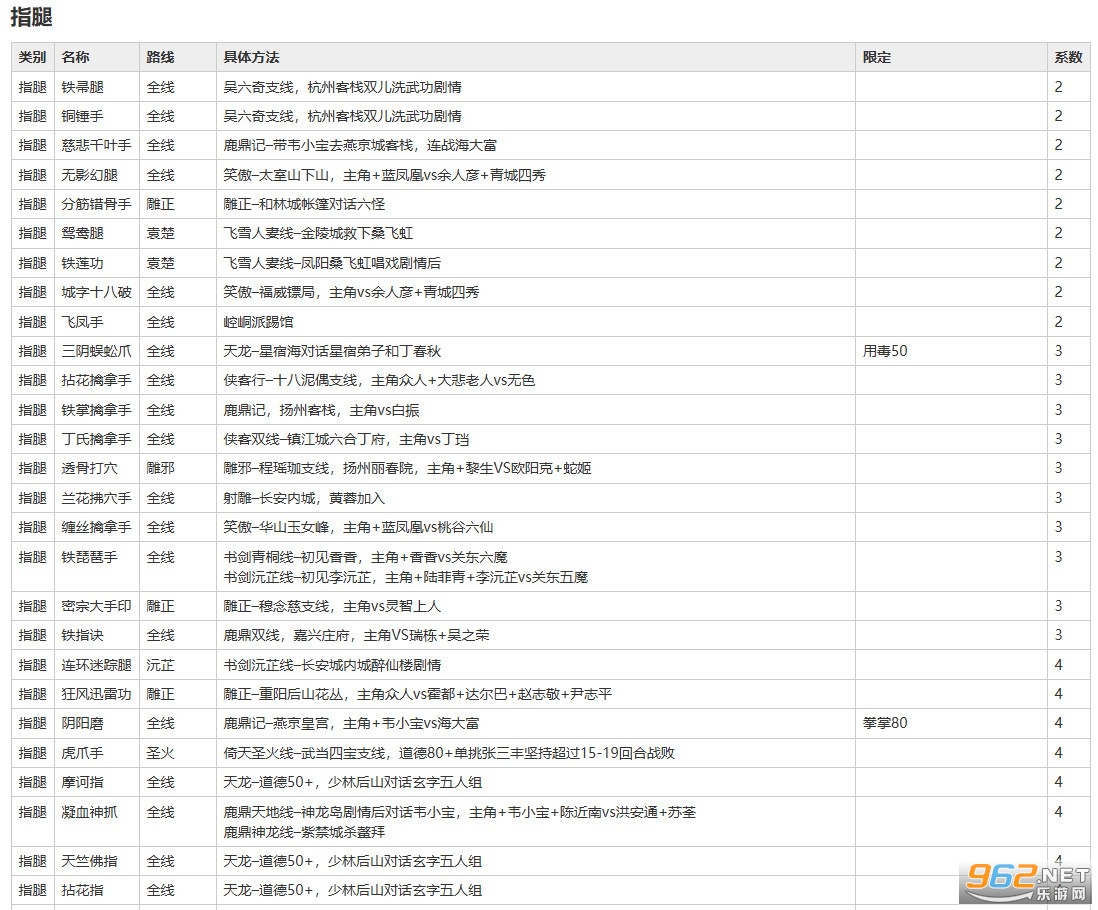Click coefficient 2 in 铁帚腿 row
Screen dimensions: 1098x910
click(1058, 87)
